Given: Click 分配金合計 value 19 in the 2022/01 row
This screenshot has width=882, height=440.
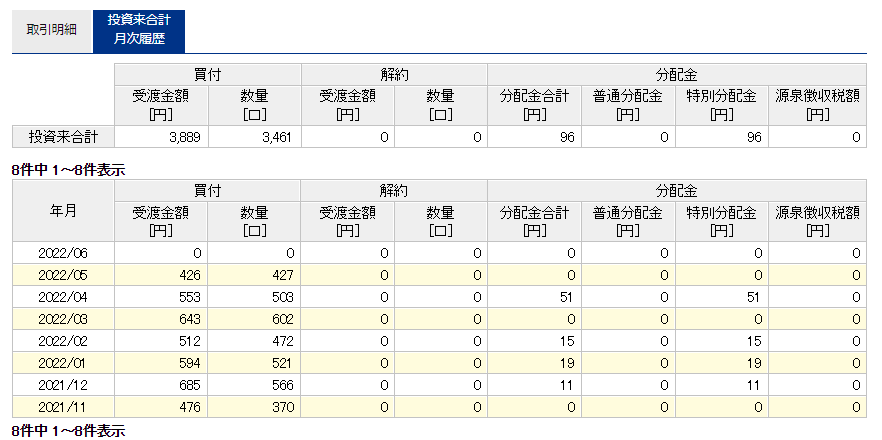Looking at the screenshot, I should pyautogui.click(x=567, y=363).
